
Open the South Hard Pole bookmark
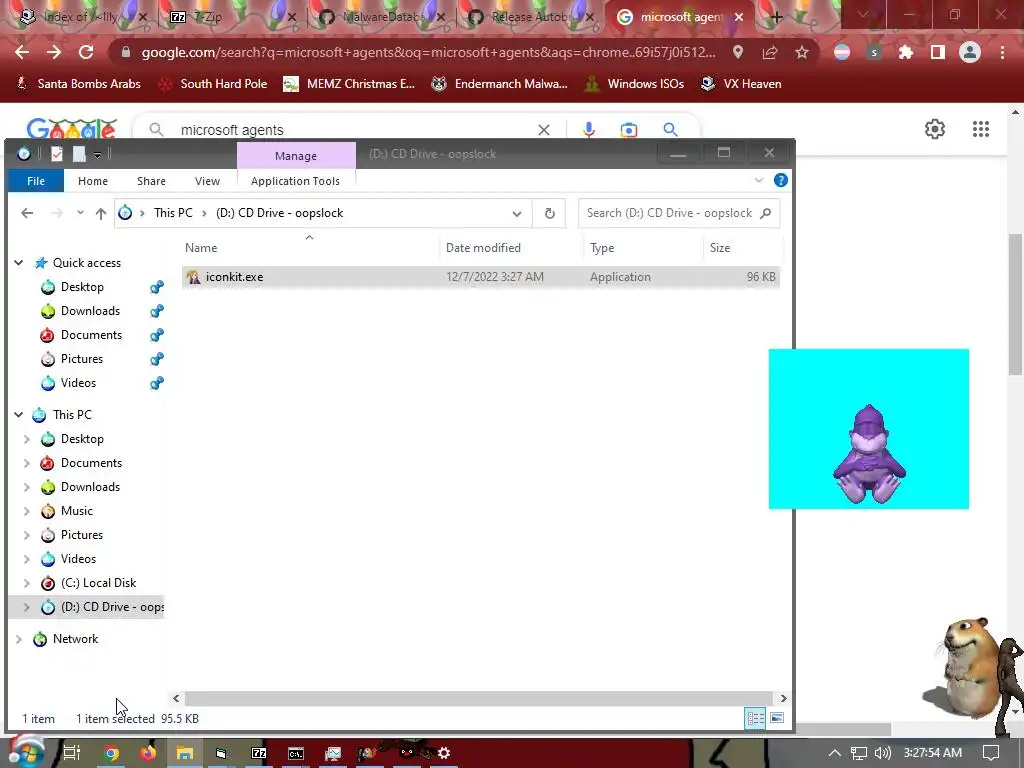[213, 84]
